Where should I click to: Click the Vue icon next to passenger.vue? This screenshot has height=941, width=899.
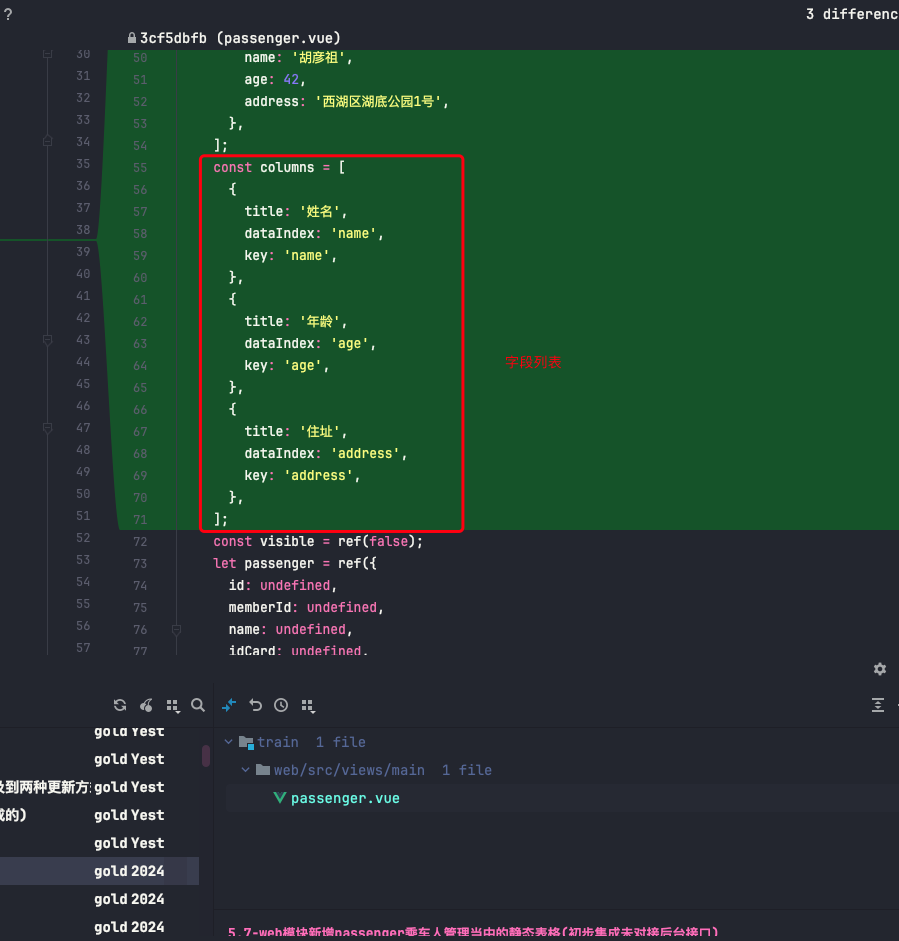(280, 798)
